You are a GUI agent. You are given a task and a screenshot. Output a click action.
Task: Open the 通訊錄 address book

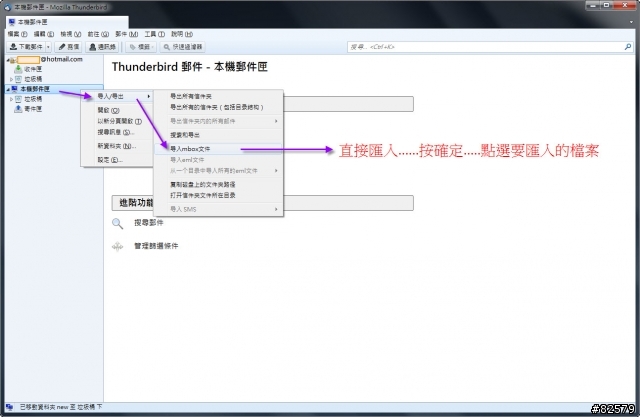(x=102, y=47)
